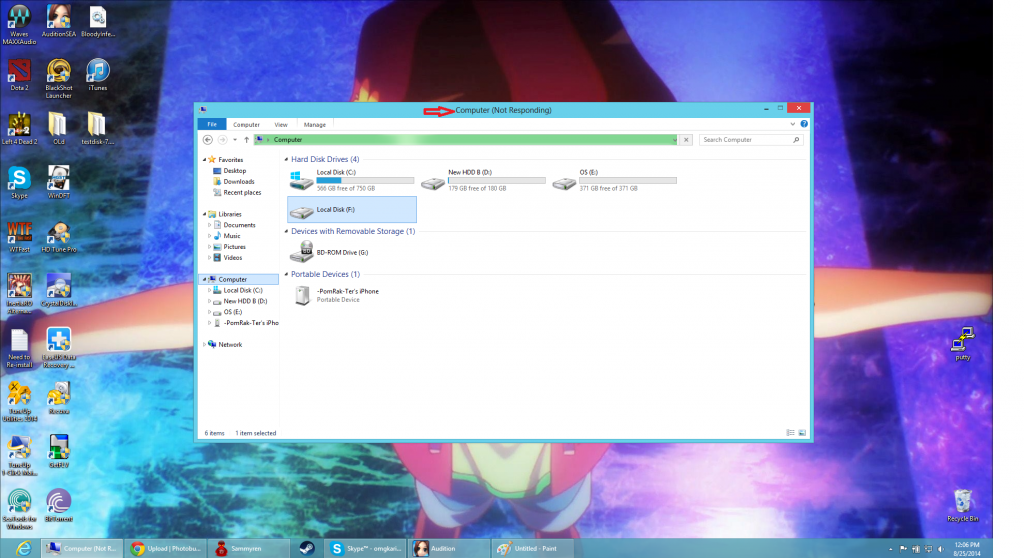Open the New HDD B (D:) drive icon
Viewport: 1024px width, 558px height.
click(432, 184)
